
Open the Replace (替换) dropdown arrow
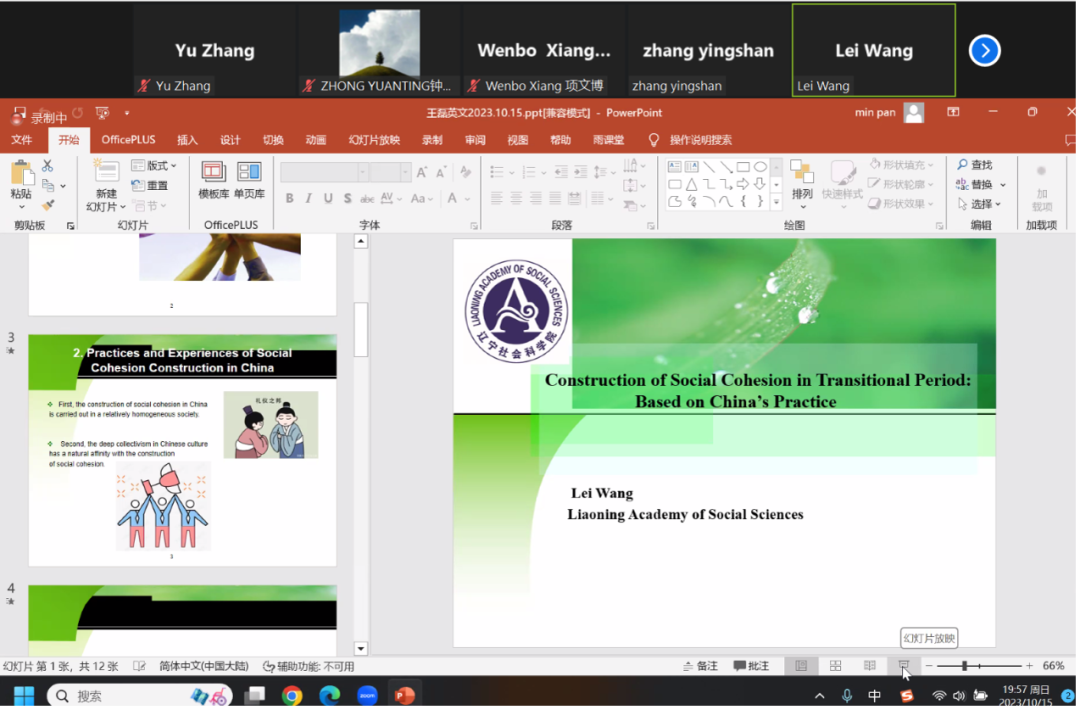tap(1003, 185)
